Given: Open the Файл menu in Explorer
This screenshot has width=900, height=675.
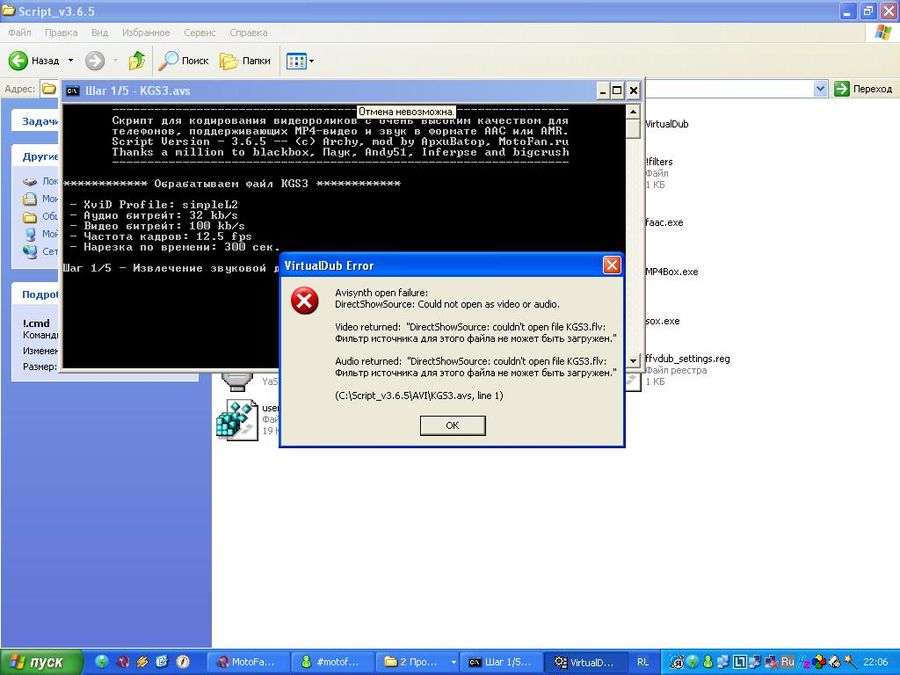Looking at the screenshot, I should point(20,33).
